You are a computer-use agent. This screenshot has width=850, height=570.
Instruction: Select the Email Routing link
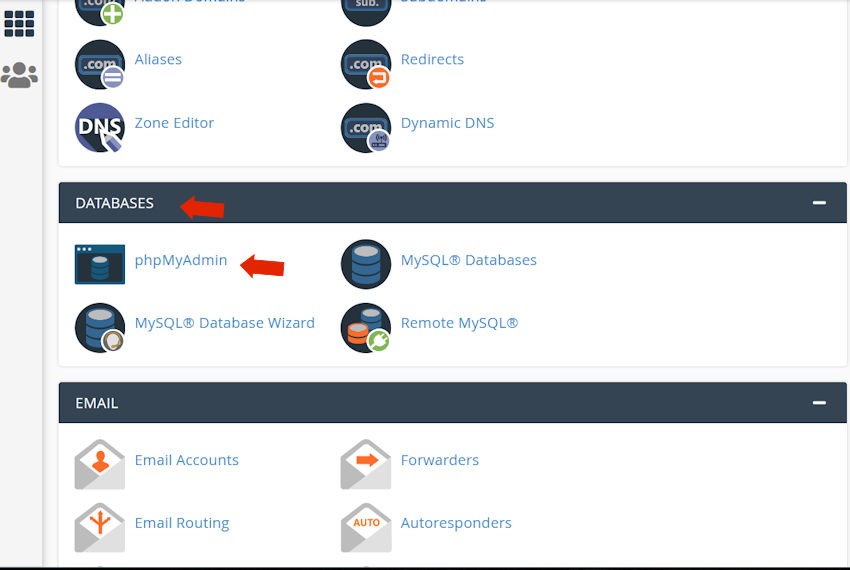[182, 523]
